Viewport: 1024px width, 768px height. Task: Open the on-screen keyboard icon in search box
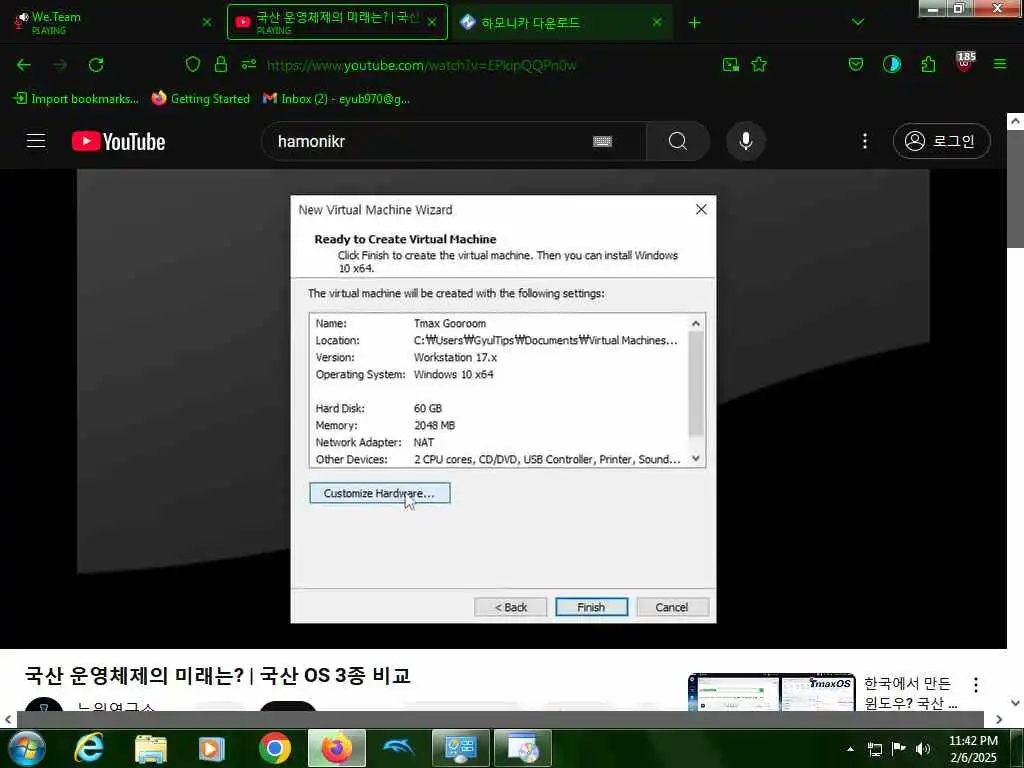coord(602,141)
